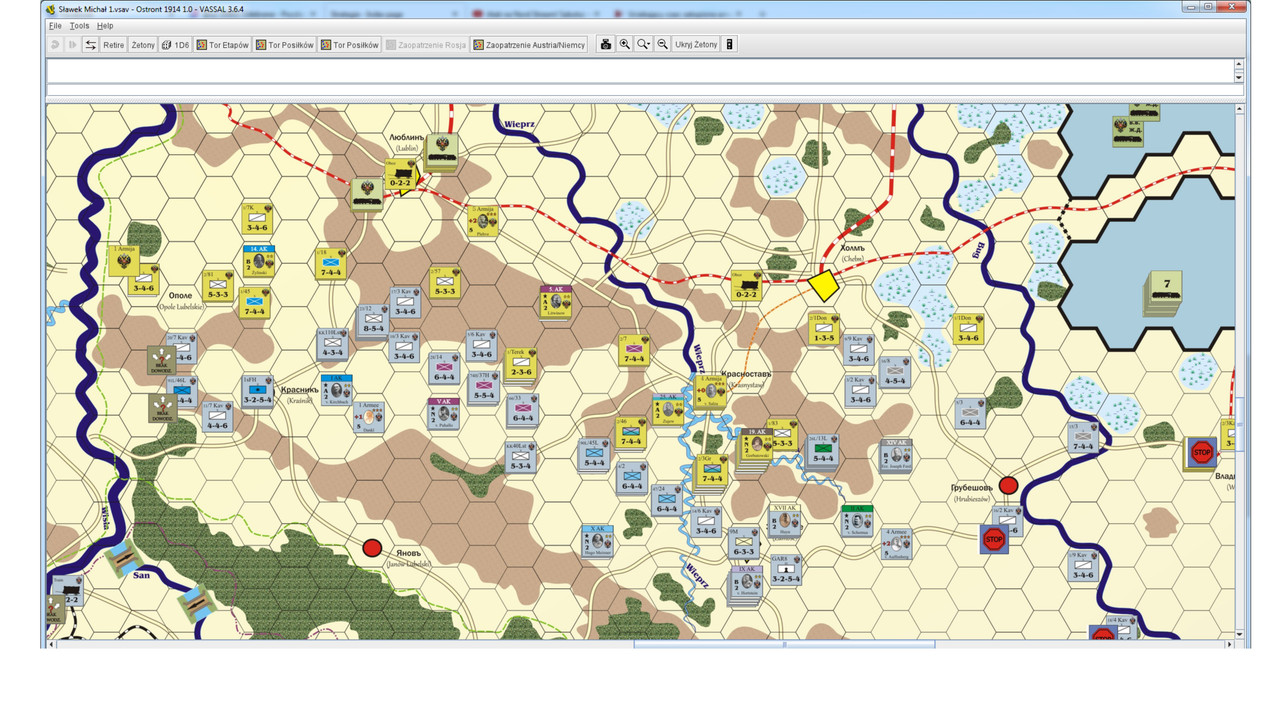Click the step forward through log arrow
The width and height of the screenshot is (1280, 724).
click(72, 45)
